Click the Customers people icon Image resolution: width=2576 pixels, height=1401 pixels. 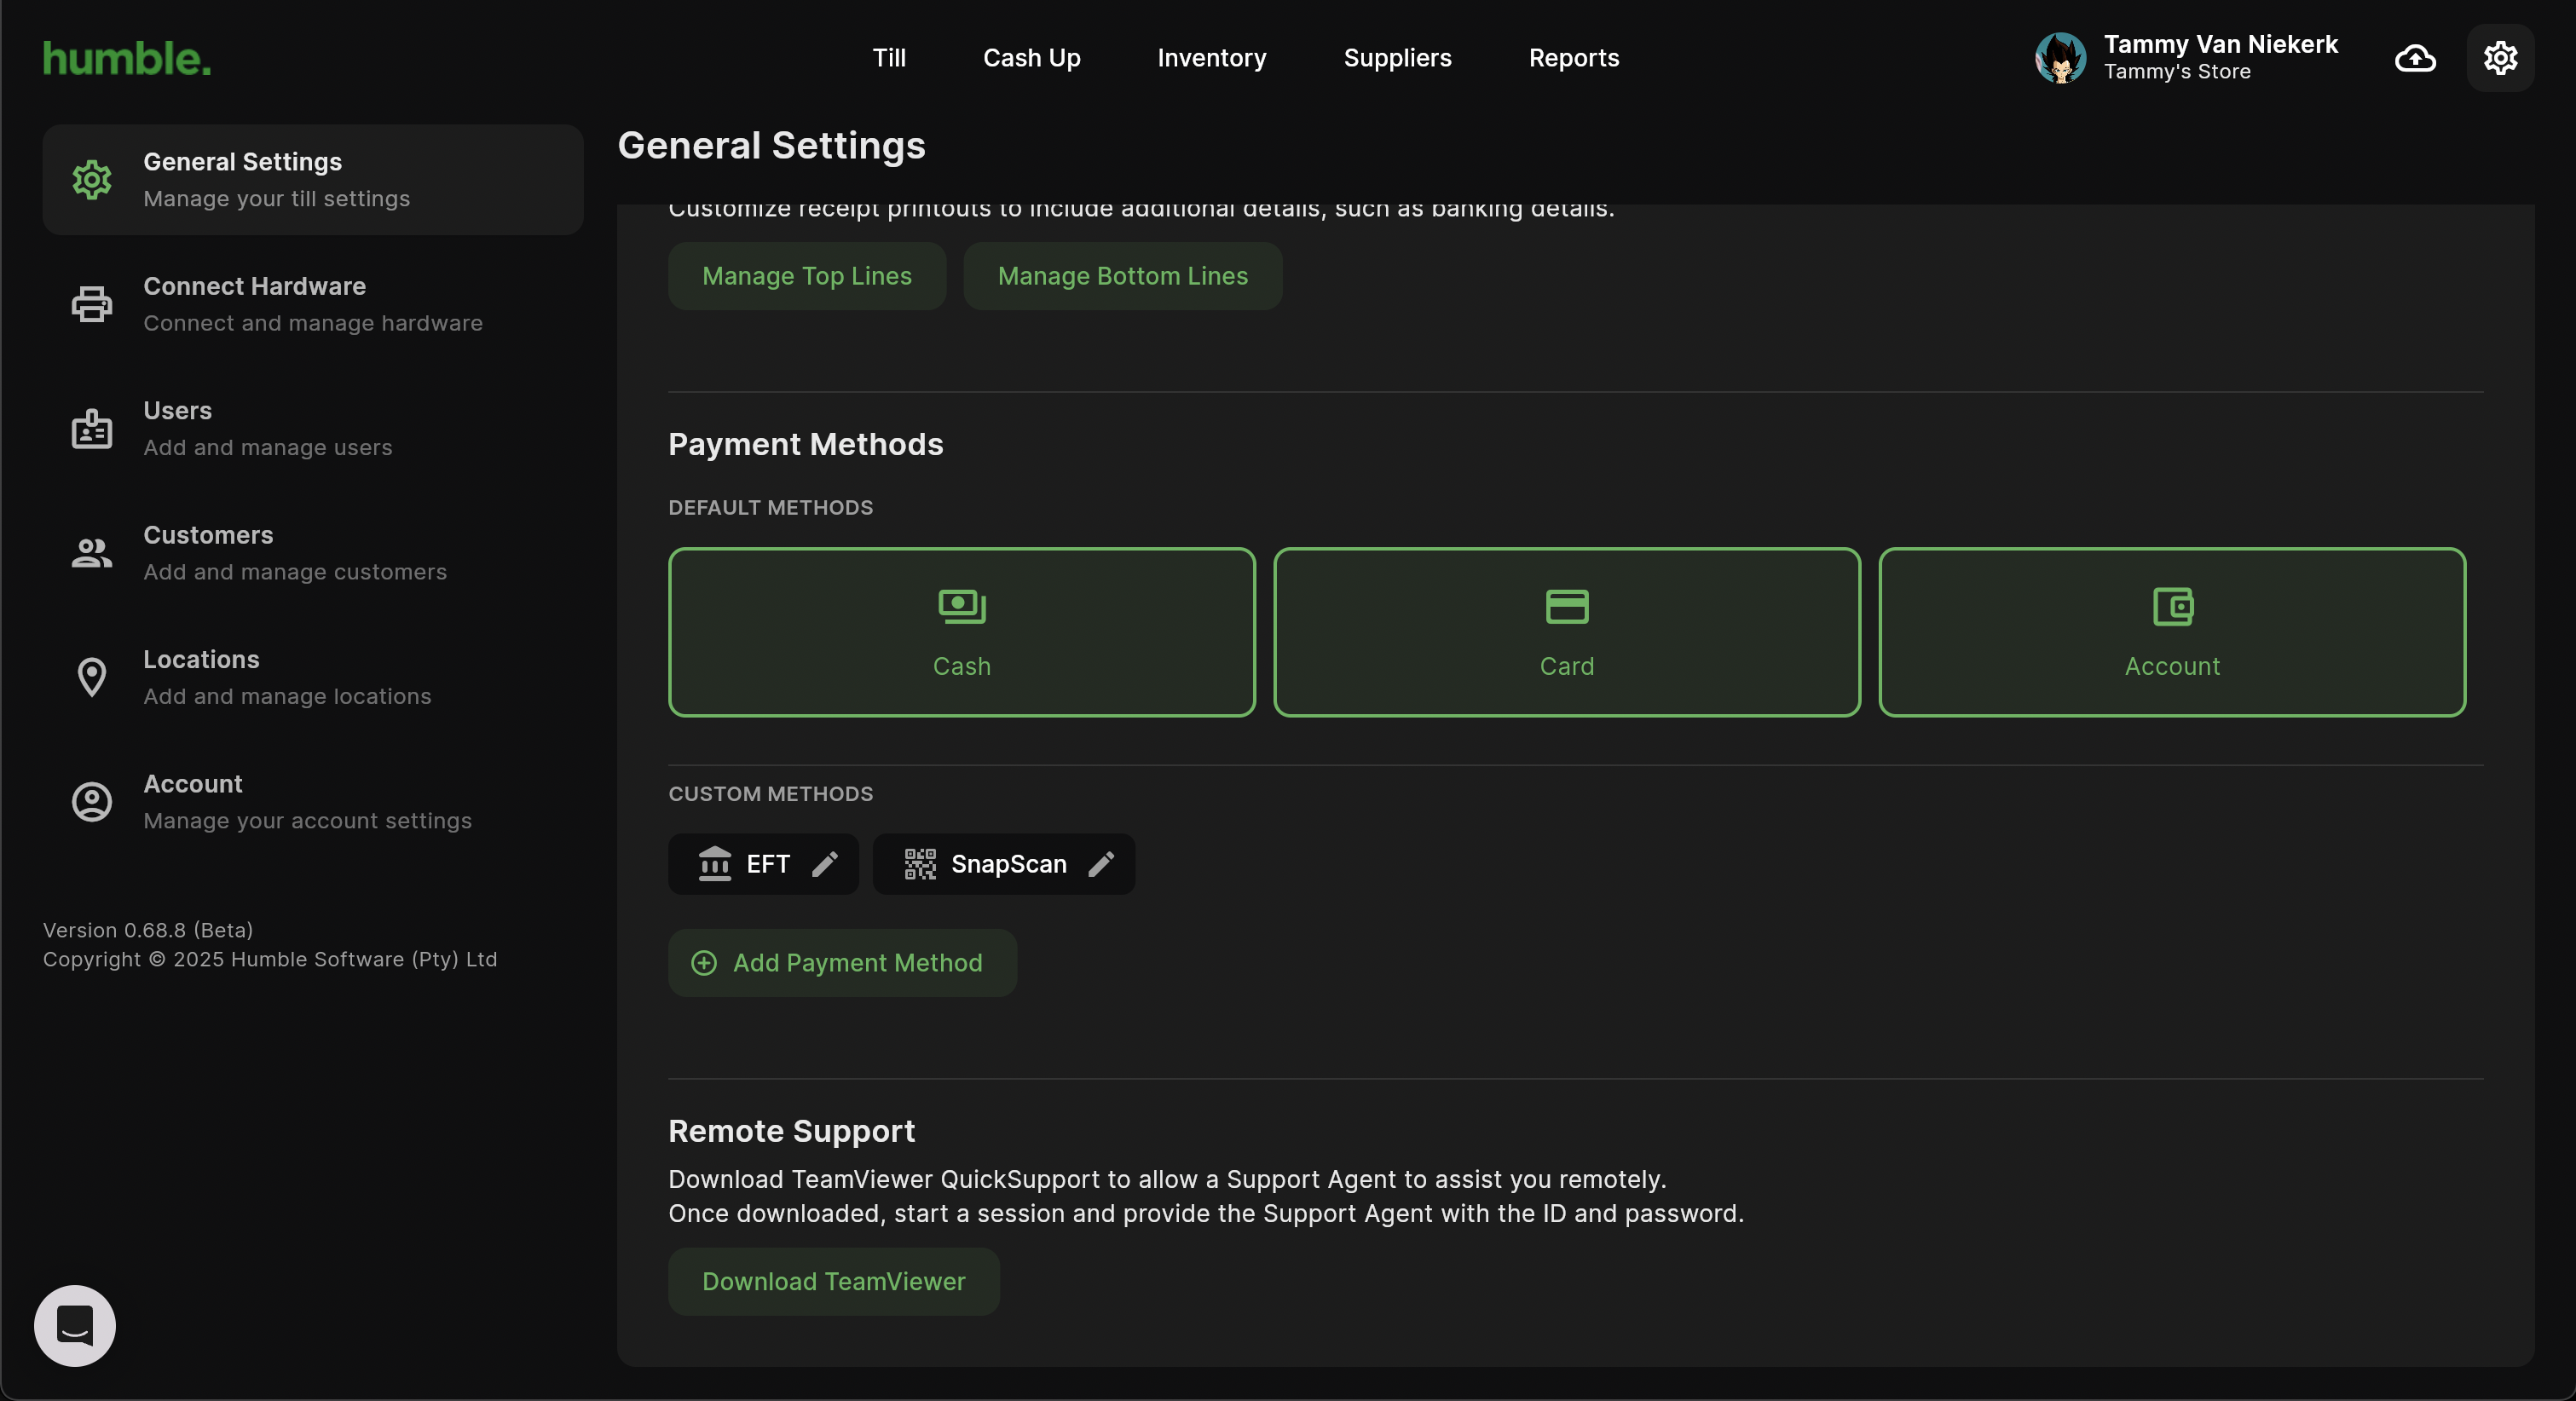(92, 553)
